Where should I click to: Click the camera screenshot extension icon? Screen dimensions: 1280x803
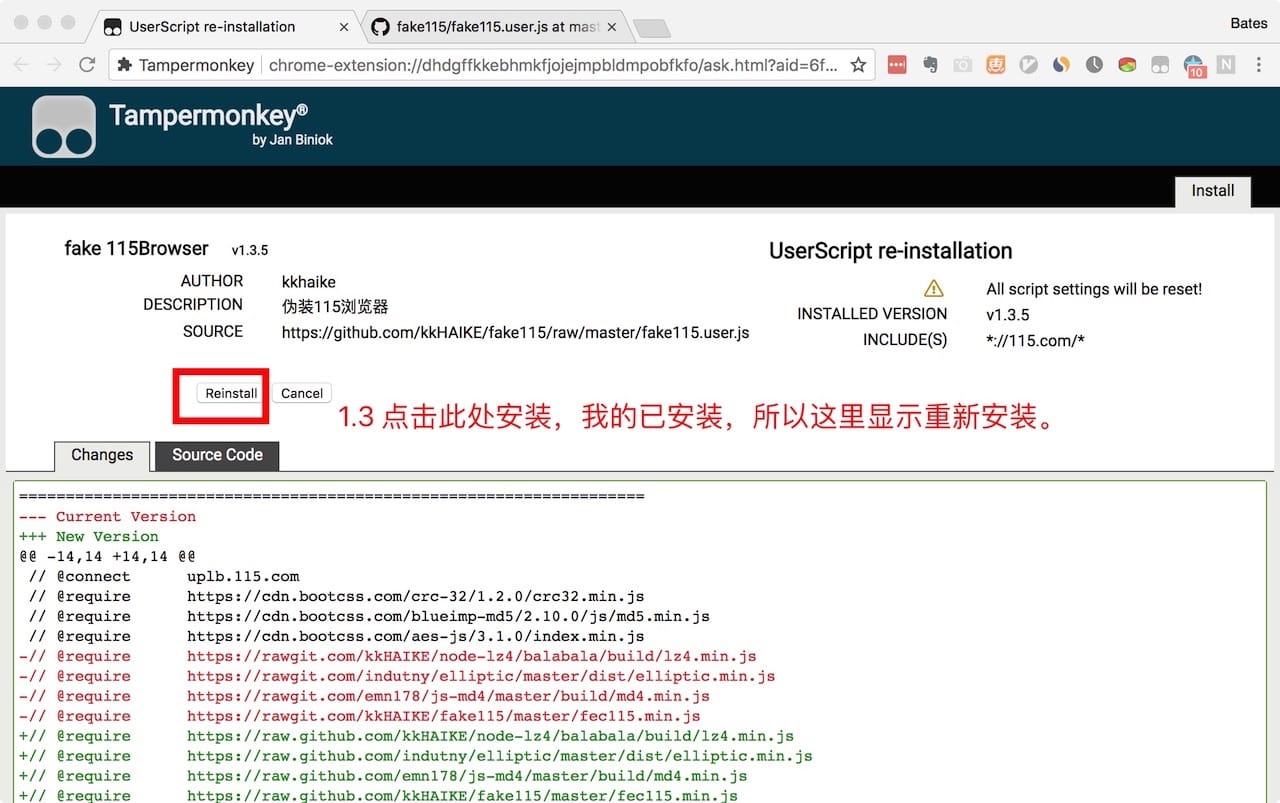tap(962, 65)
